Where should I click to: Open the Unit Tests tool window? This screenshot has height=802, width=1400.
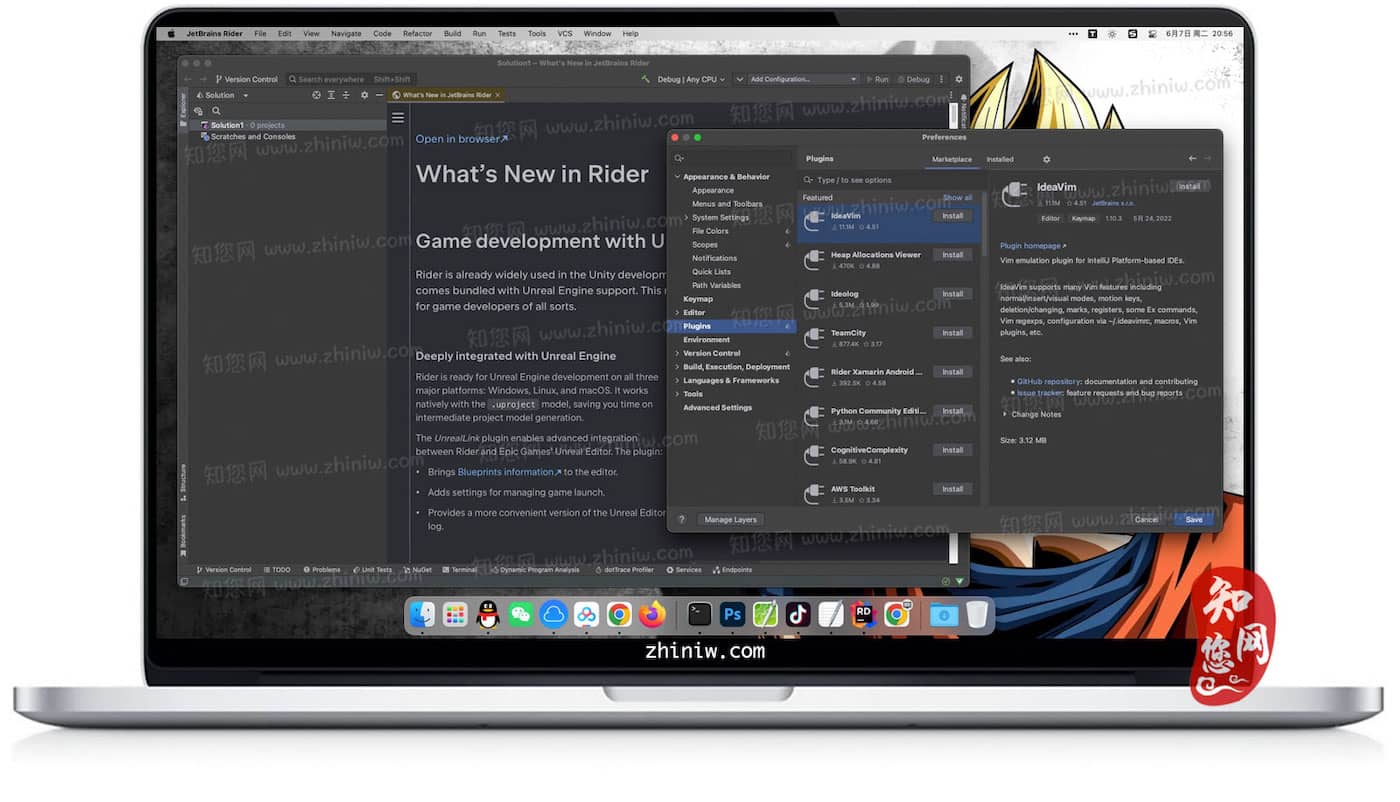click(x=373, y=570)
